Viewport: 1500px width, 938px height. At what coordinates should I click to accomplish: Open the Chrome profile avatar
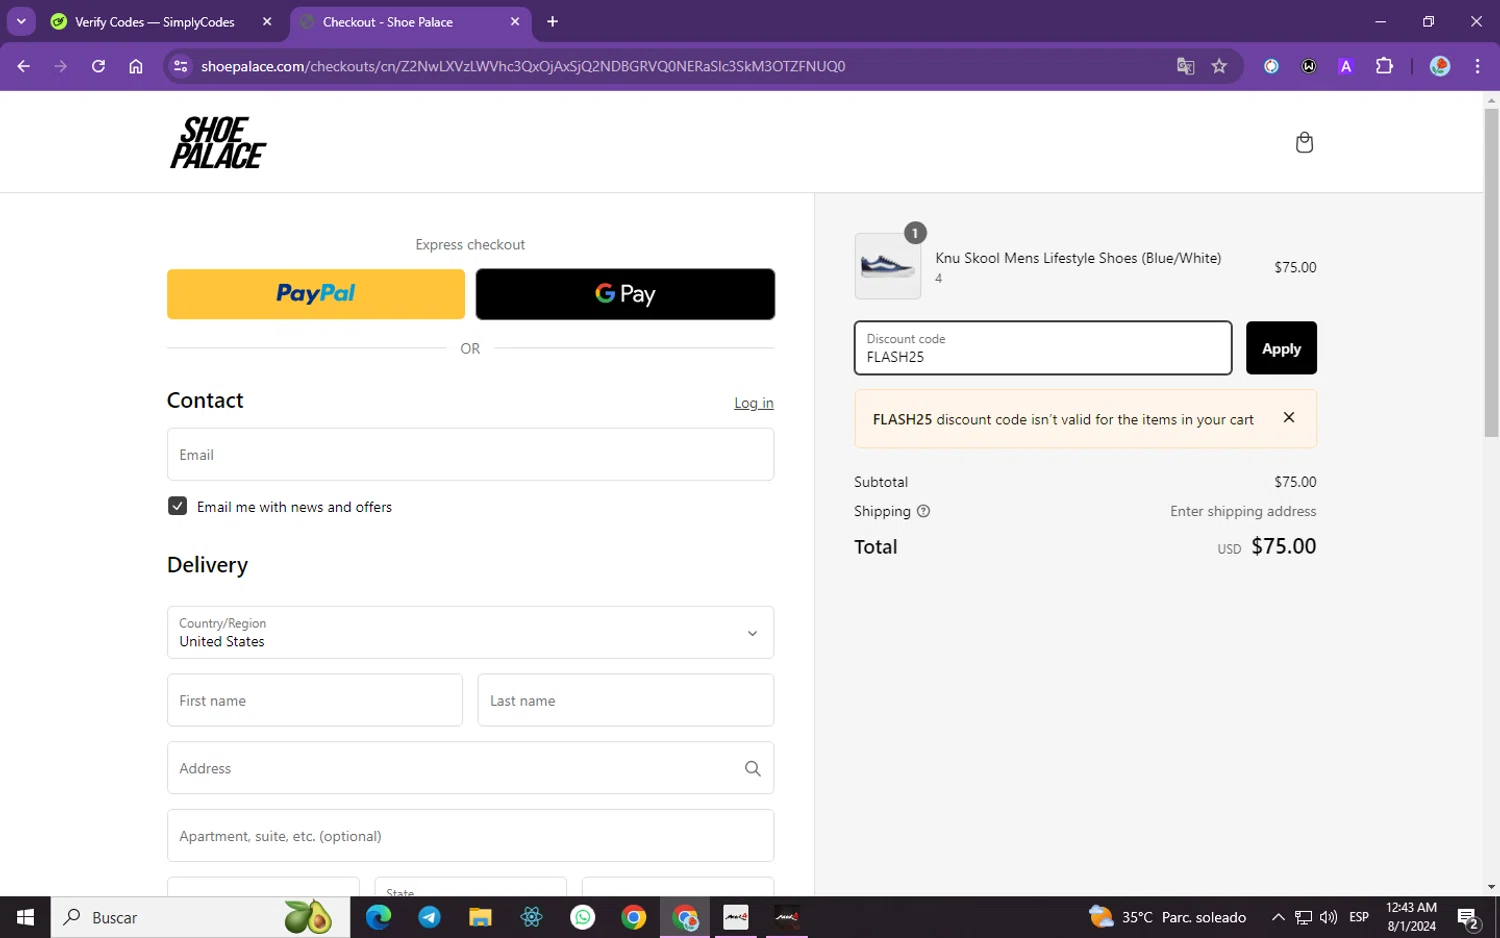(x=1440, y=66)
